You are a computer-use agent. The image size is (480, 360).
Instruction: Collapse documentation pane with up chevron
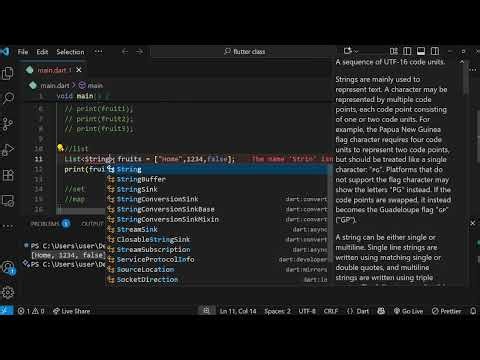coord(462,62)
